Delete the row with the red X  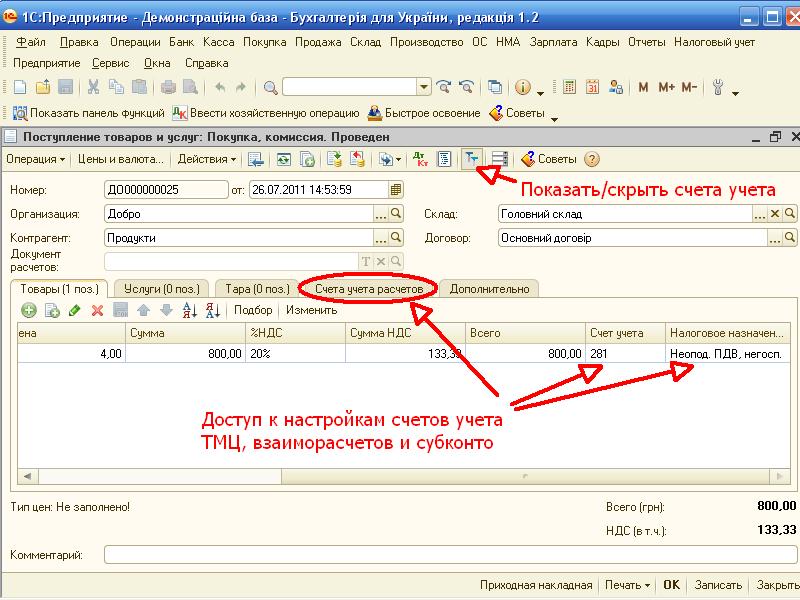(x=97, y=310)
